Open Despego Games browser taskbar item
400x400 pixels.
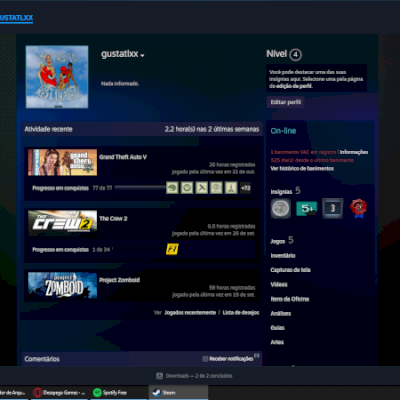(60, 393)
